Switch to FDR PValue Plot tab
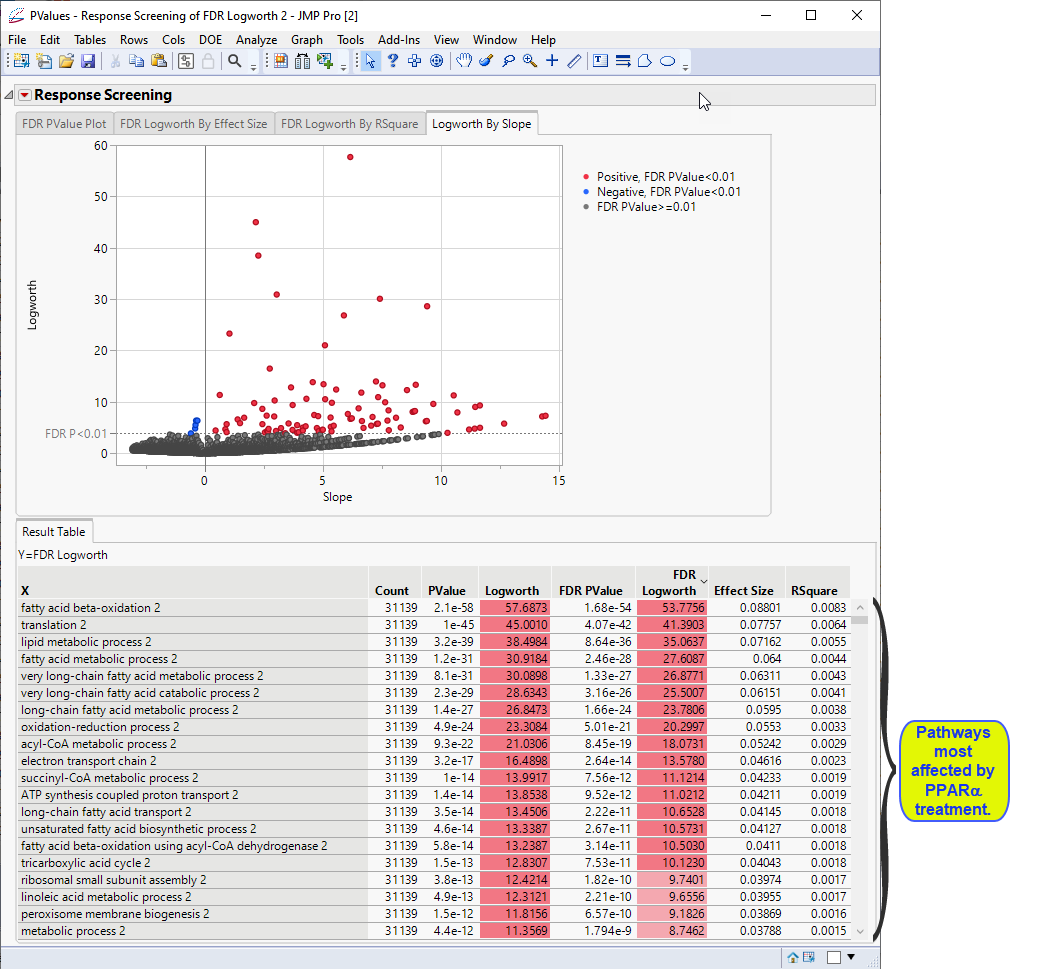 click(64, 124)
